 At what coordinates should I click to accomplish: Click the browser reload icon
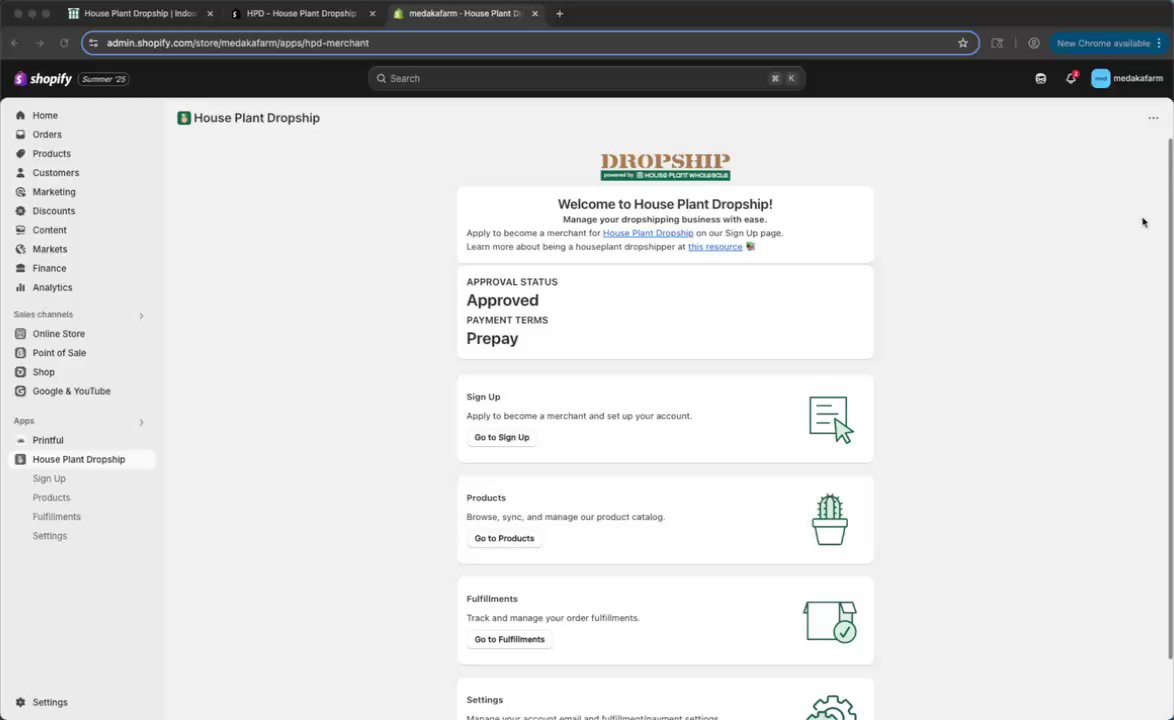[x=64, y=43]
